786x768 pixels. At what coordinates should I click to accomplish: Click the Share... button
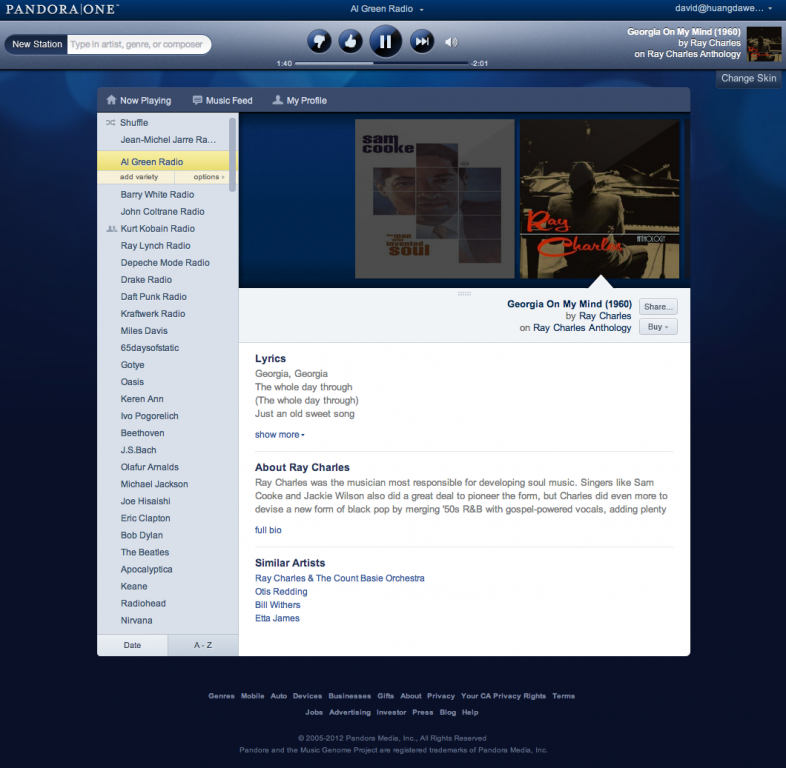[658, 307]
